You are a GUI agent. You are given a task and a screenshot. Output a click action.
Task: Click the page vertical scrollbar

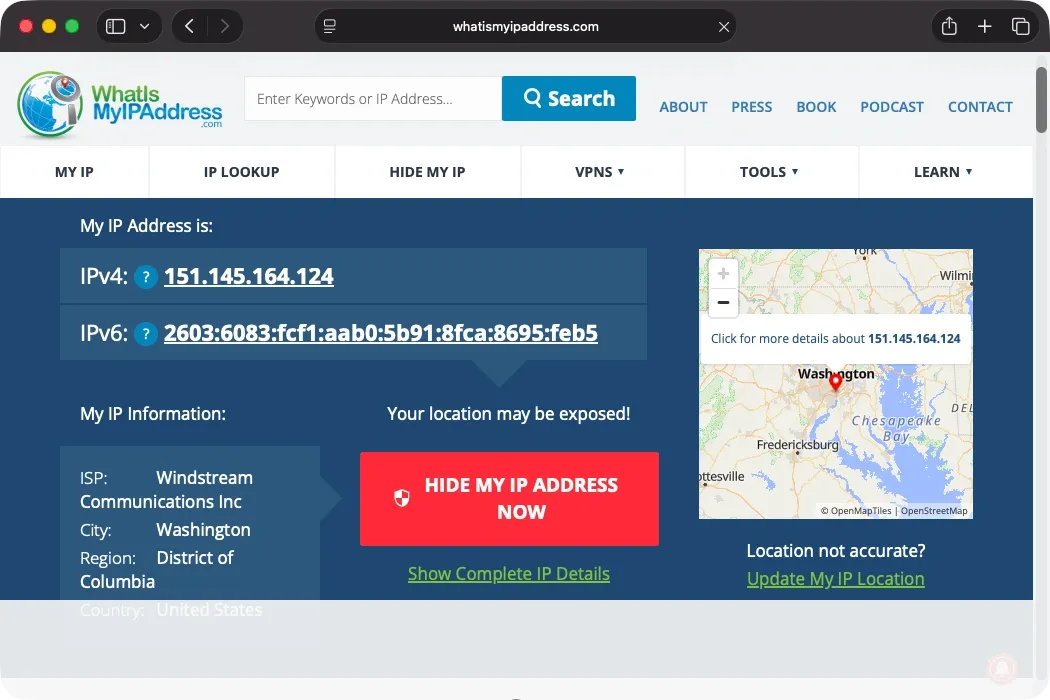click(1041, 100)
